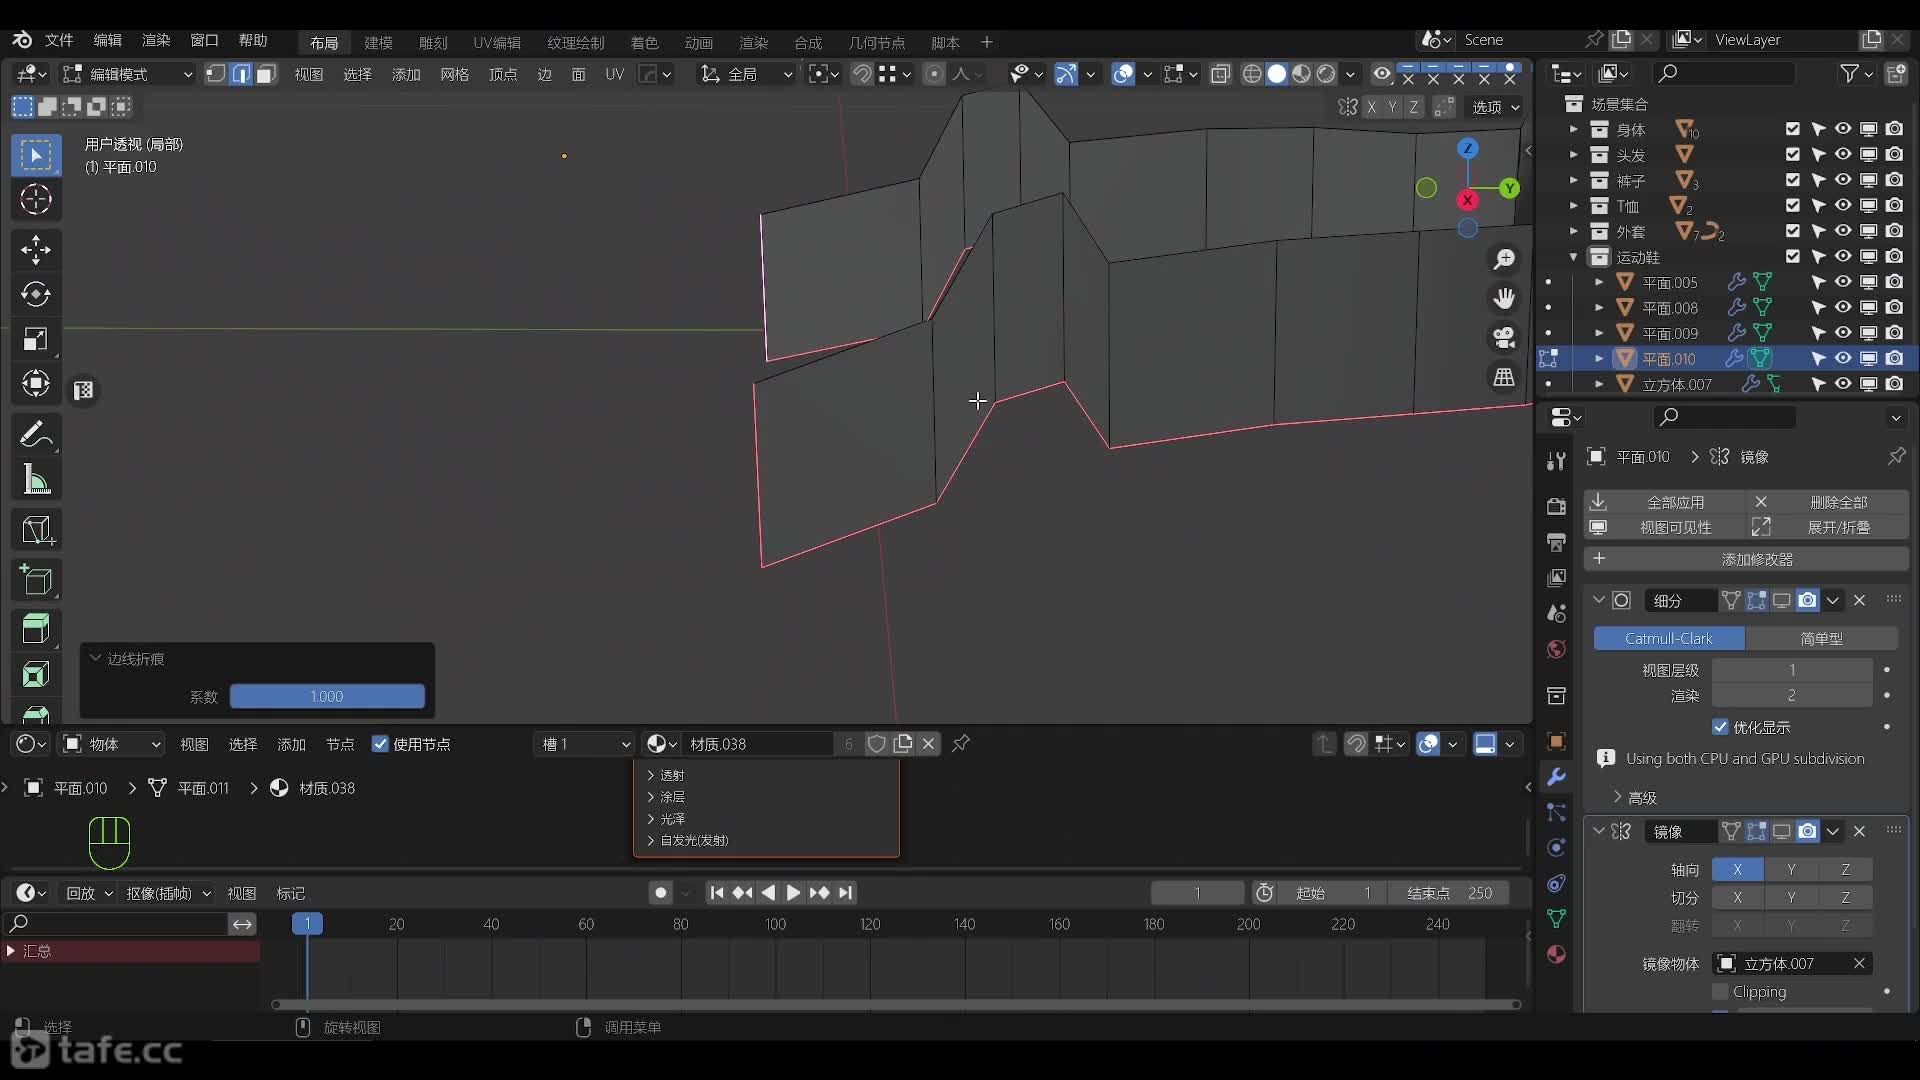Image resolution: width=1920 pixels, height=1080 pixels.
Task: Select the Inset Faces tool
Action: tap(36, 674)
